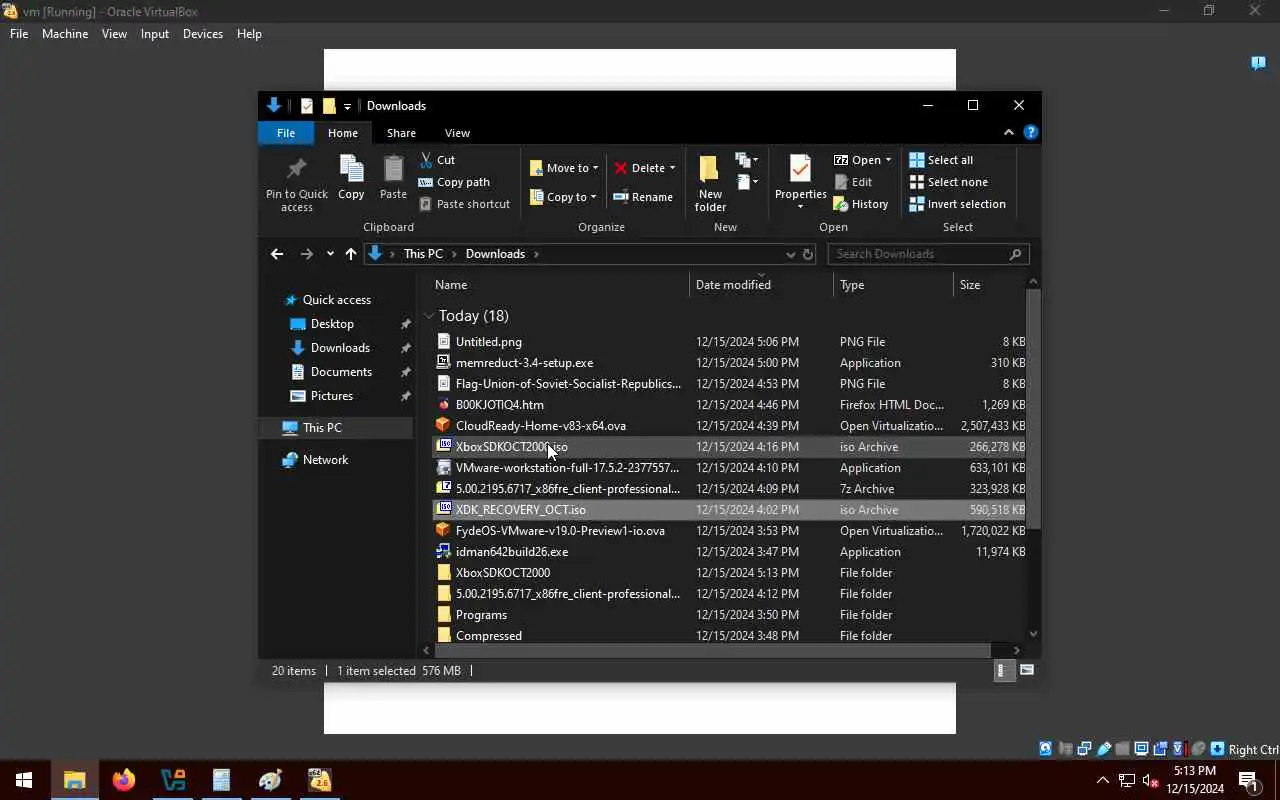Viewport: 1280px width, 800px height.
Task: Select Documents in navigation pane
Action: click(x=341, y=372)
